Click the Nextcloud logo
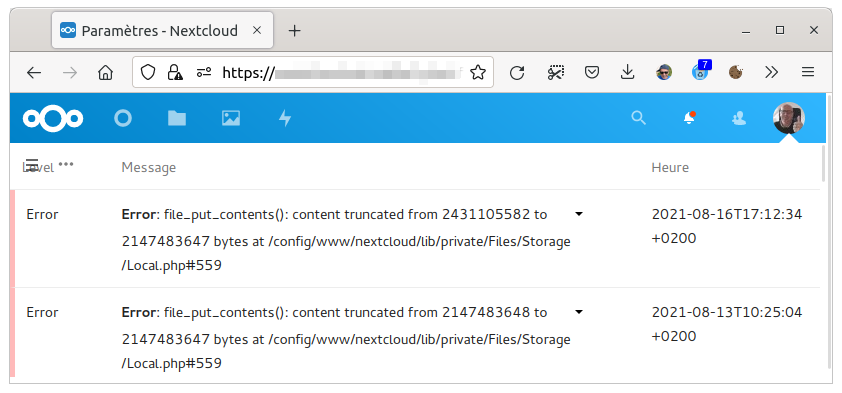 click(53, 118)
